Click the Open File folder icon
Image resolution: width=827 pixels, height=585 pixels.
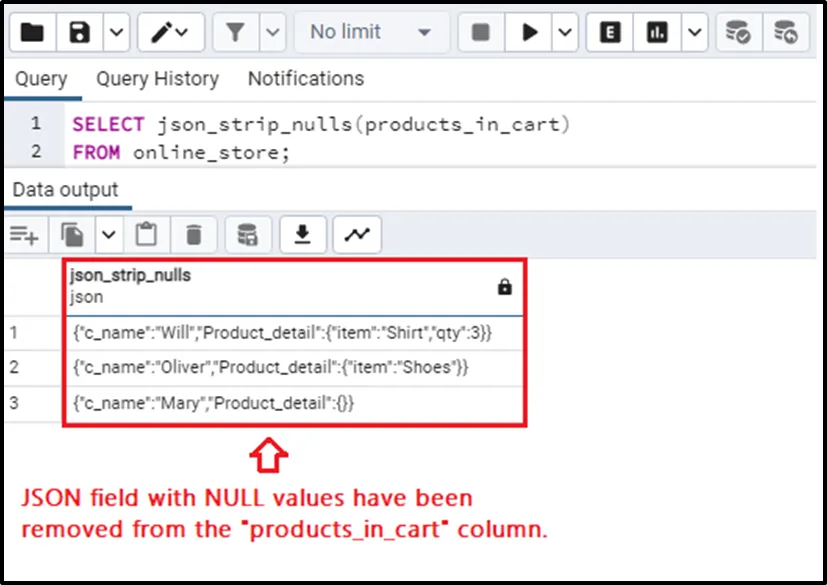[x=32, y=33]
